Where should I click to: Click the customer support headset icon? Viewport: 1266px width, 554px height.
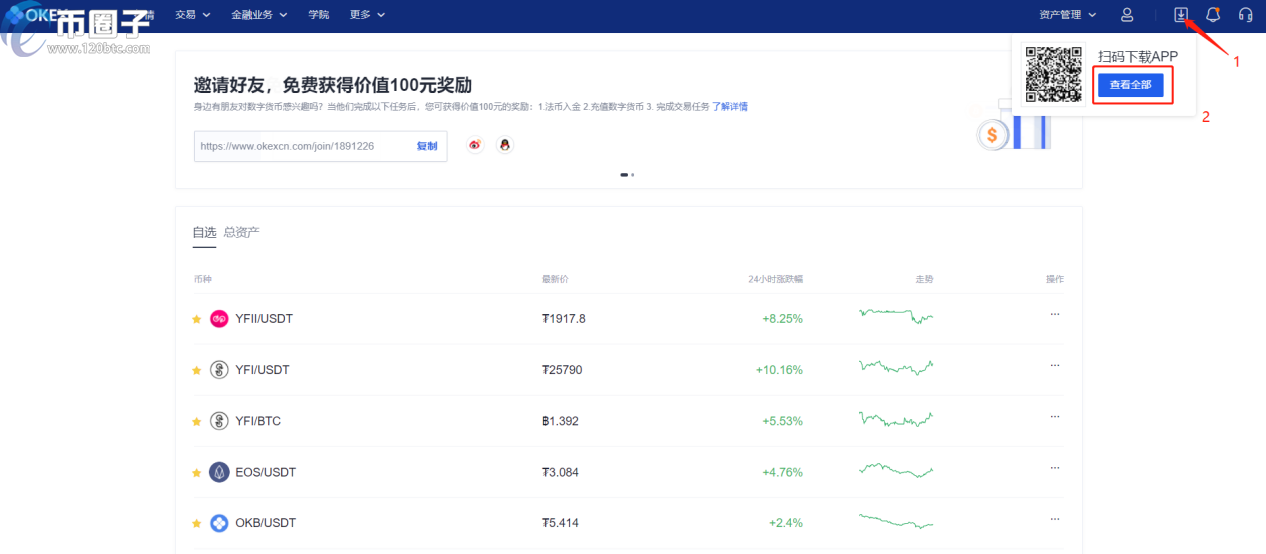pyautogui.click(x=1245, y=15)
